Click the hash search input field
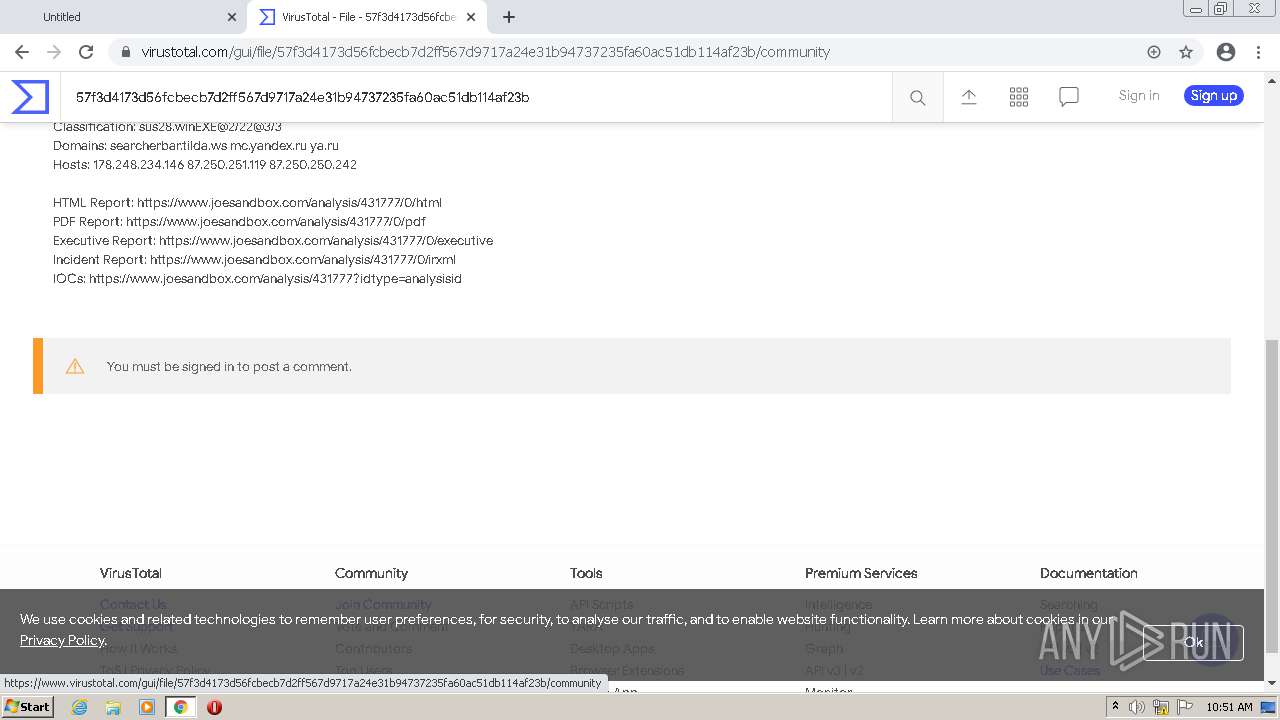Viewport: 1280px width, 720px height. (x=476, y=97)
